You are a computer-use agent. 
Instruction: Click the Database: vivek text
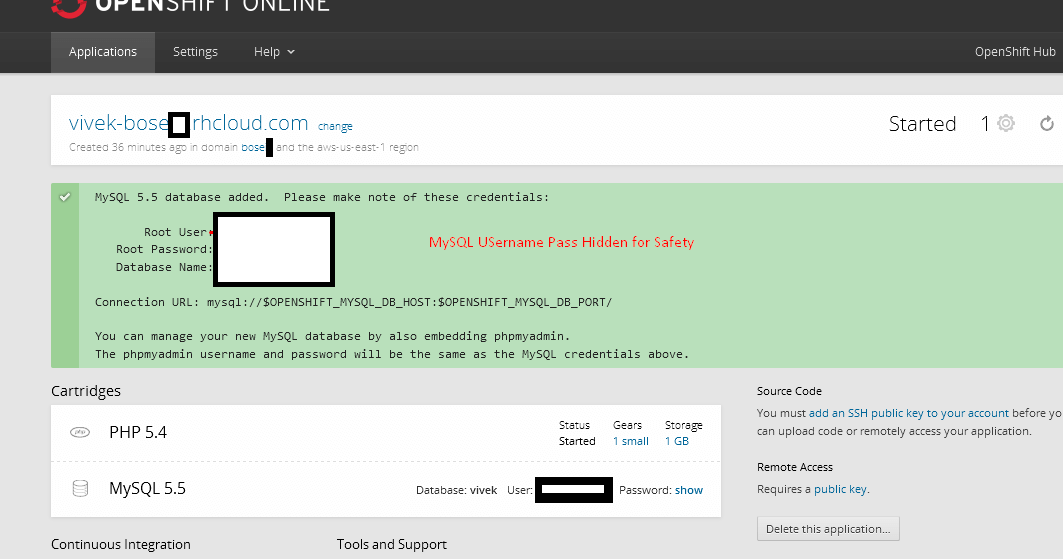[456, 490]
